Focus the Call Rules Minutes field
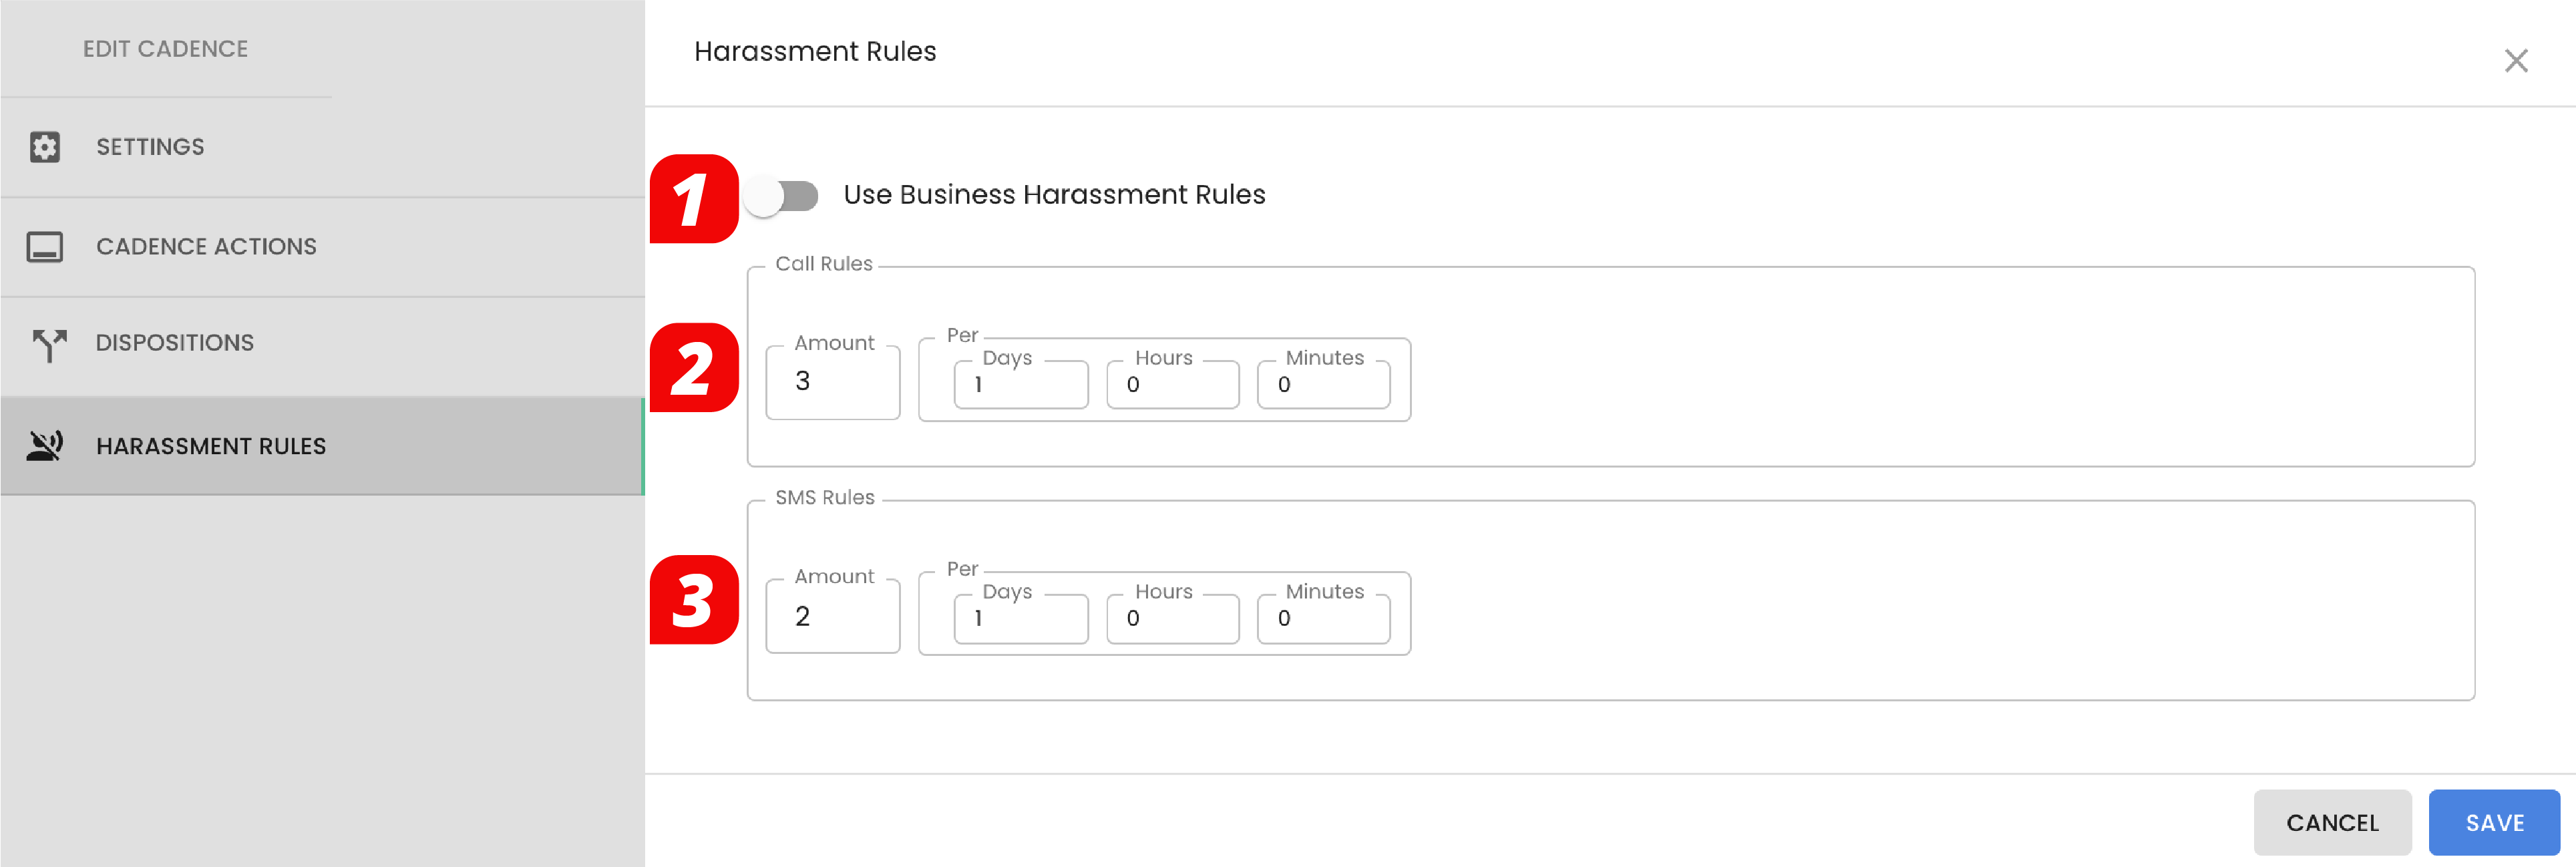The height and width of the screenshot is (867, 2576). click(x=1322, y=385)
